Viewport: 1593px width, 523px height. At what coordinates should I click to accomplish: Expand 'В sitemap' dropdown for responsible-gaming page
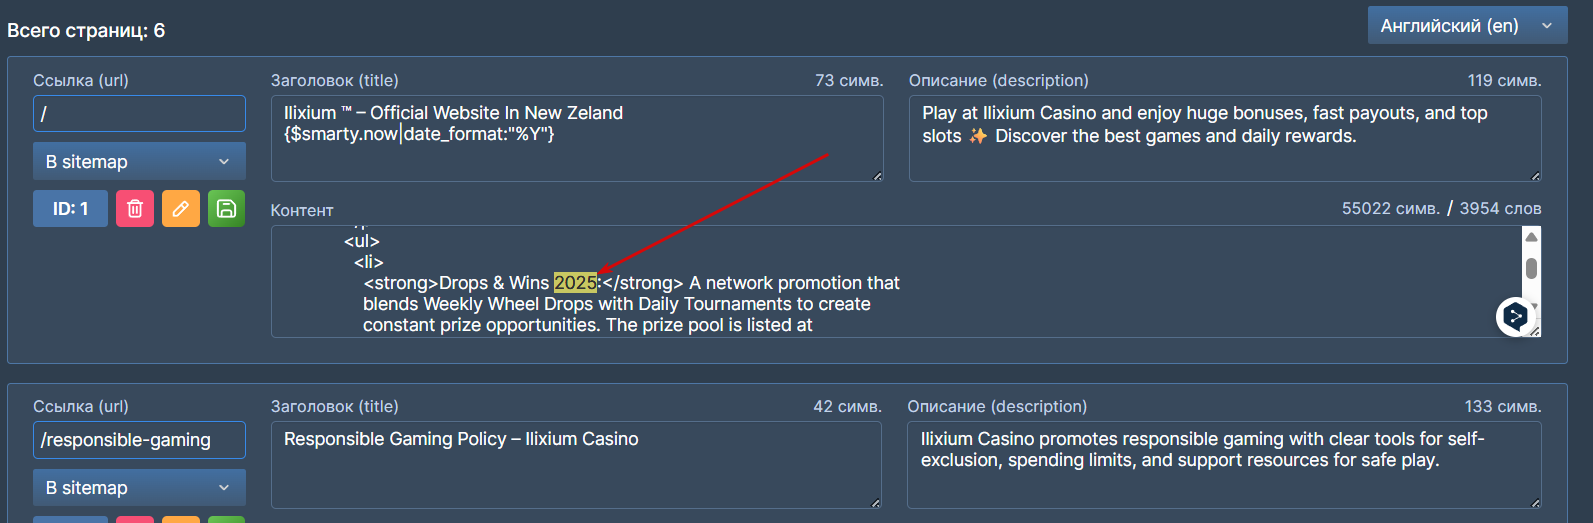coord(139,488)
